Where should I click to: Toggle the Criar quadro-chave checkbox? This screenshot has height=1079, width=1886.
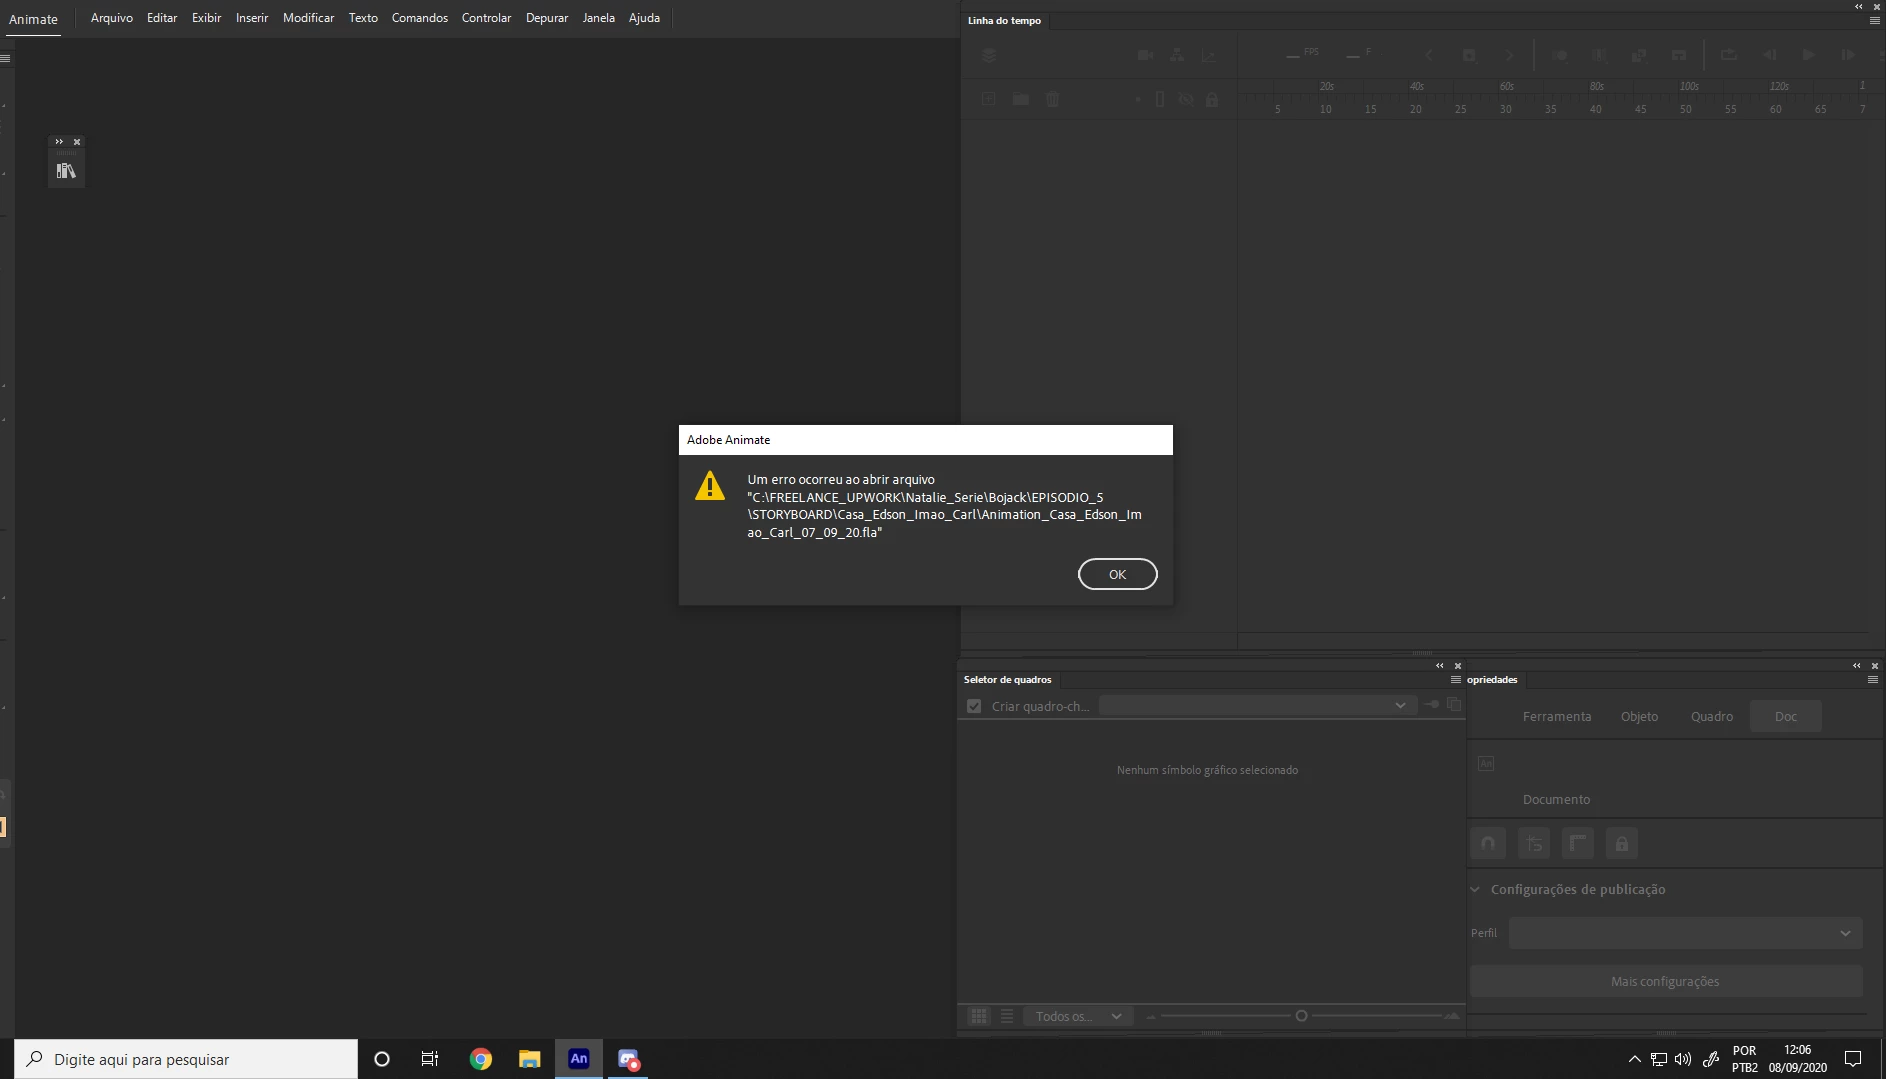pyautogui.click(x=974, y=706)
